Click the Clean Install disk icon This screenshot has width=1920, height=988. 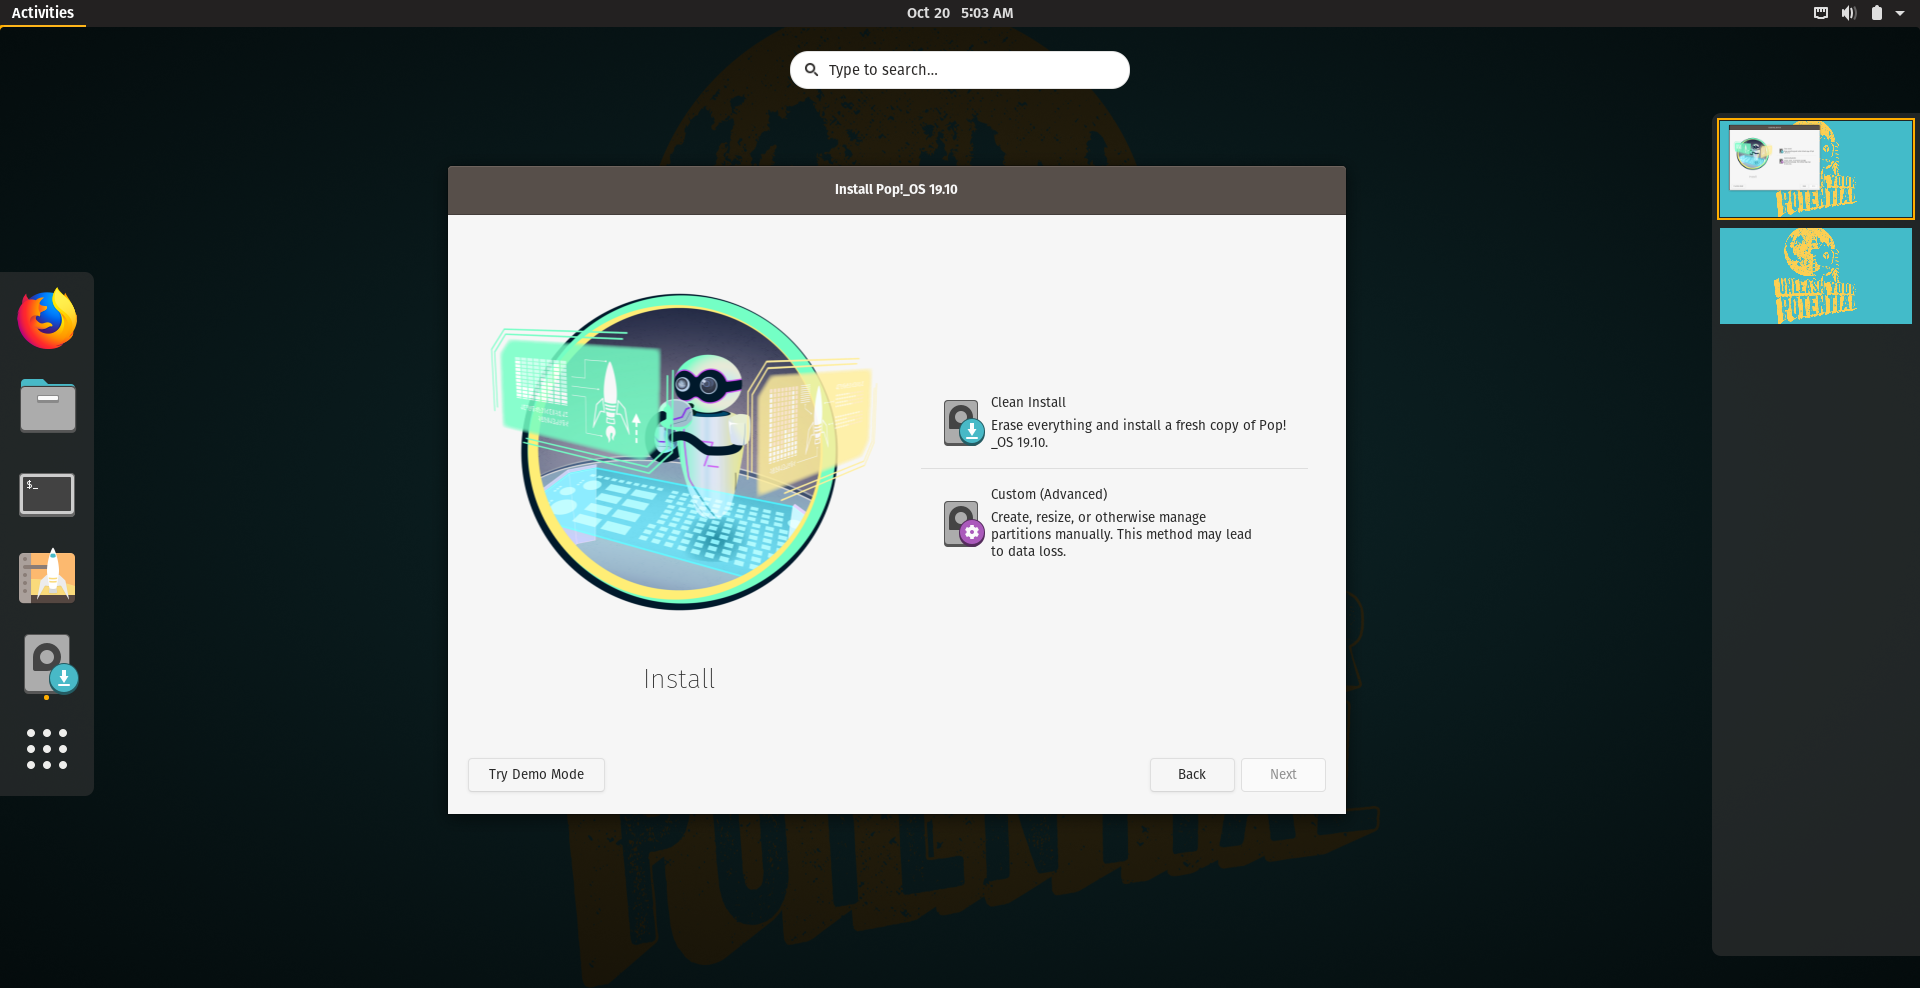(964, 423)
